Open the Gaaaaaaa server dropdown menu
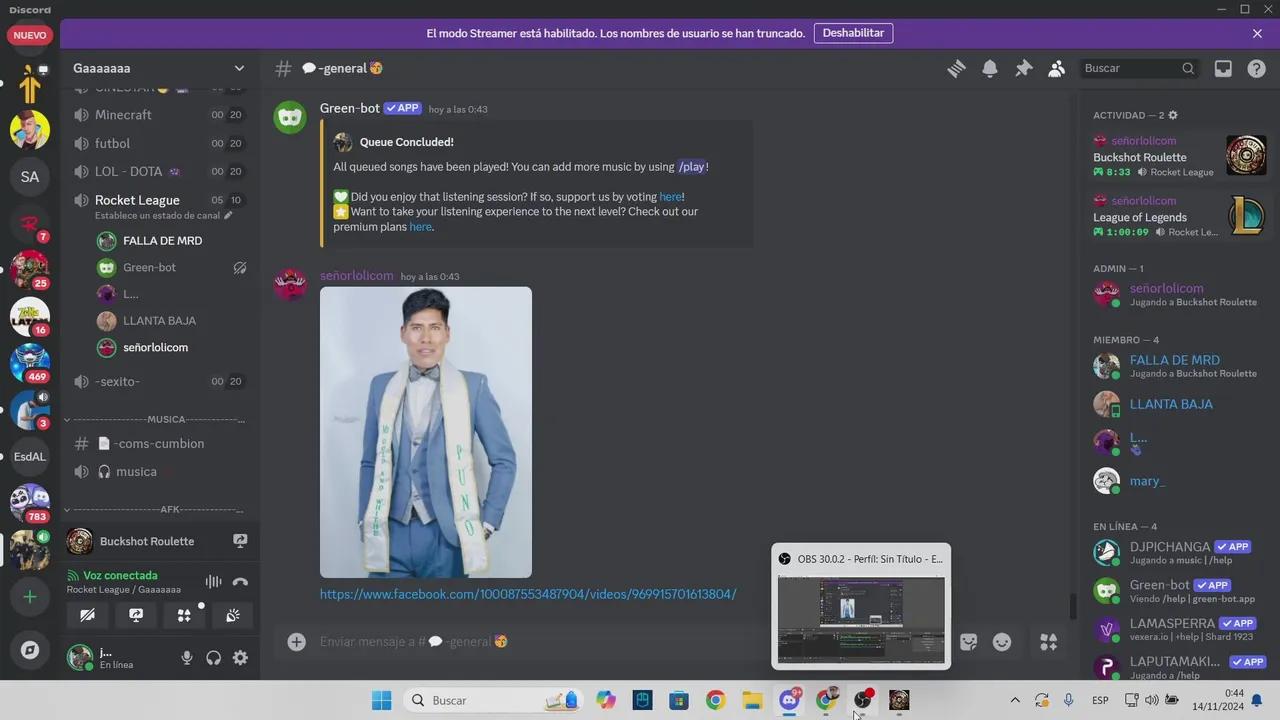The height and width of the screenshot is (720, 1280). click(x=239, y=68)
